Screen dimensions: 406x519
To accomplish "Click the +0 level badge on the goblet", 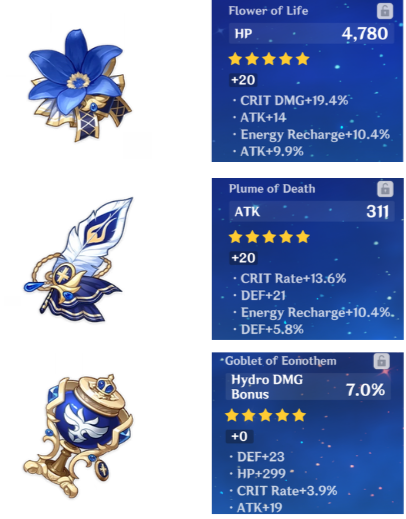I will click(239, 436).
